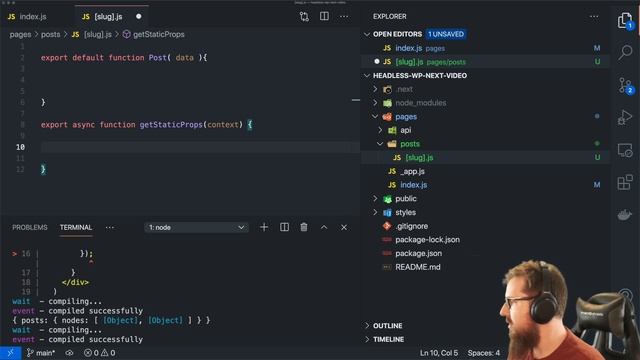Image resolution: width=640 pixels, height=360 pixels.
Task: Open package-lock.json file
Action: coord(427,240)
